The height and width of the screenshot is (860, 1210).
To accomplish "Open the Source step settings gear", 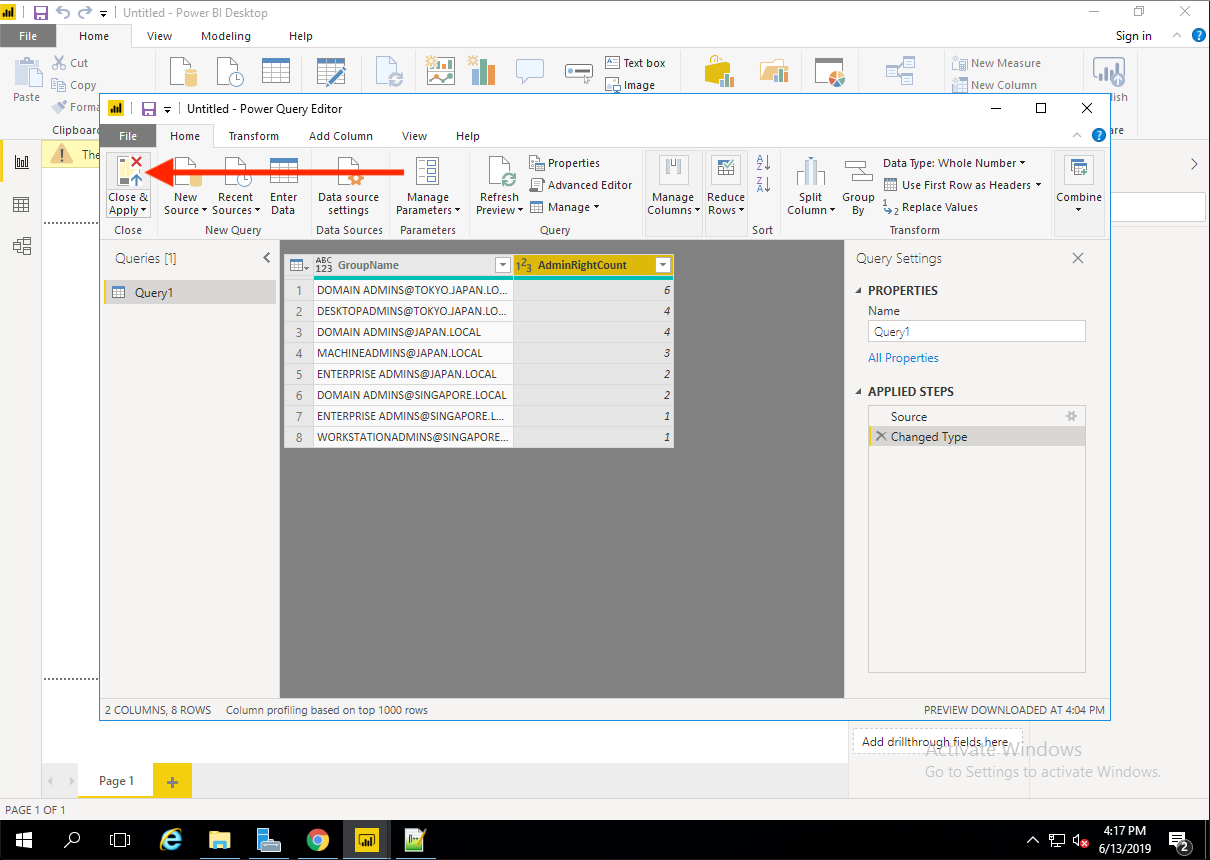I will pyautogui.click(x=1071, y=416).
